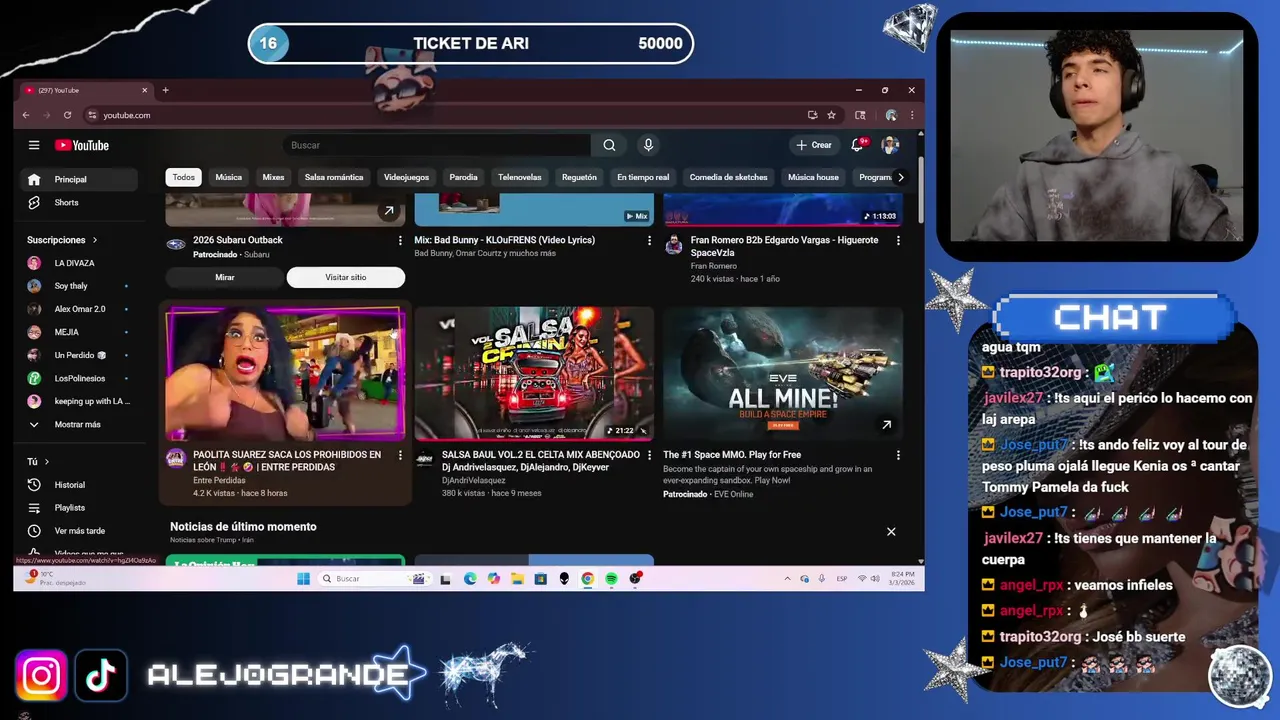Expand Mostrar más subscriptions
The width and height of the screenshot is (1280, 720).
point(79,425)
